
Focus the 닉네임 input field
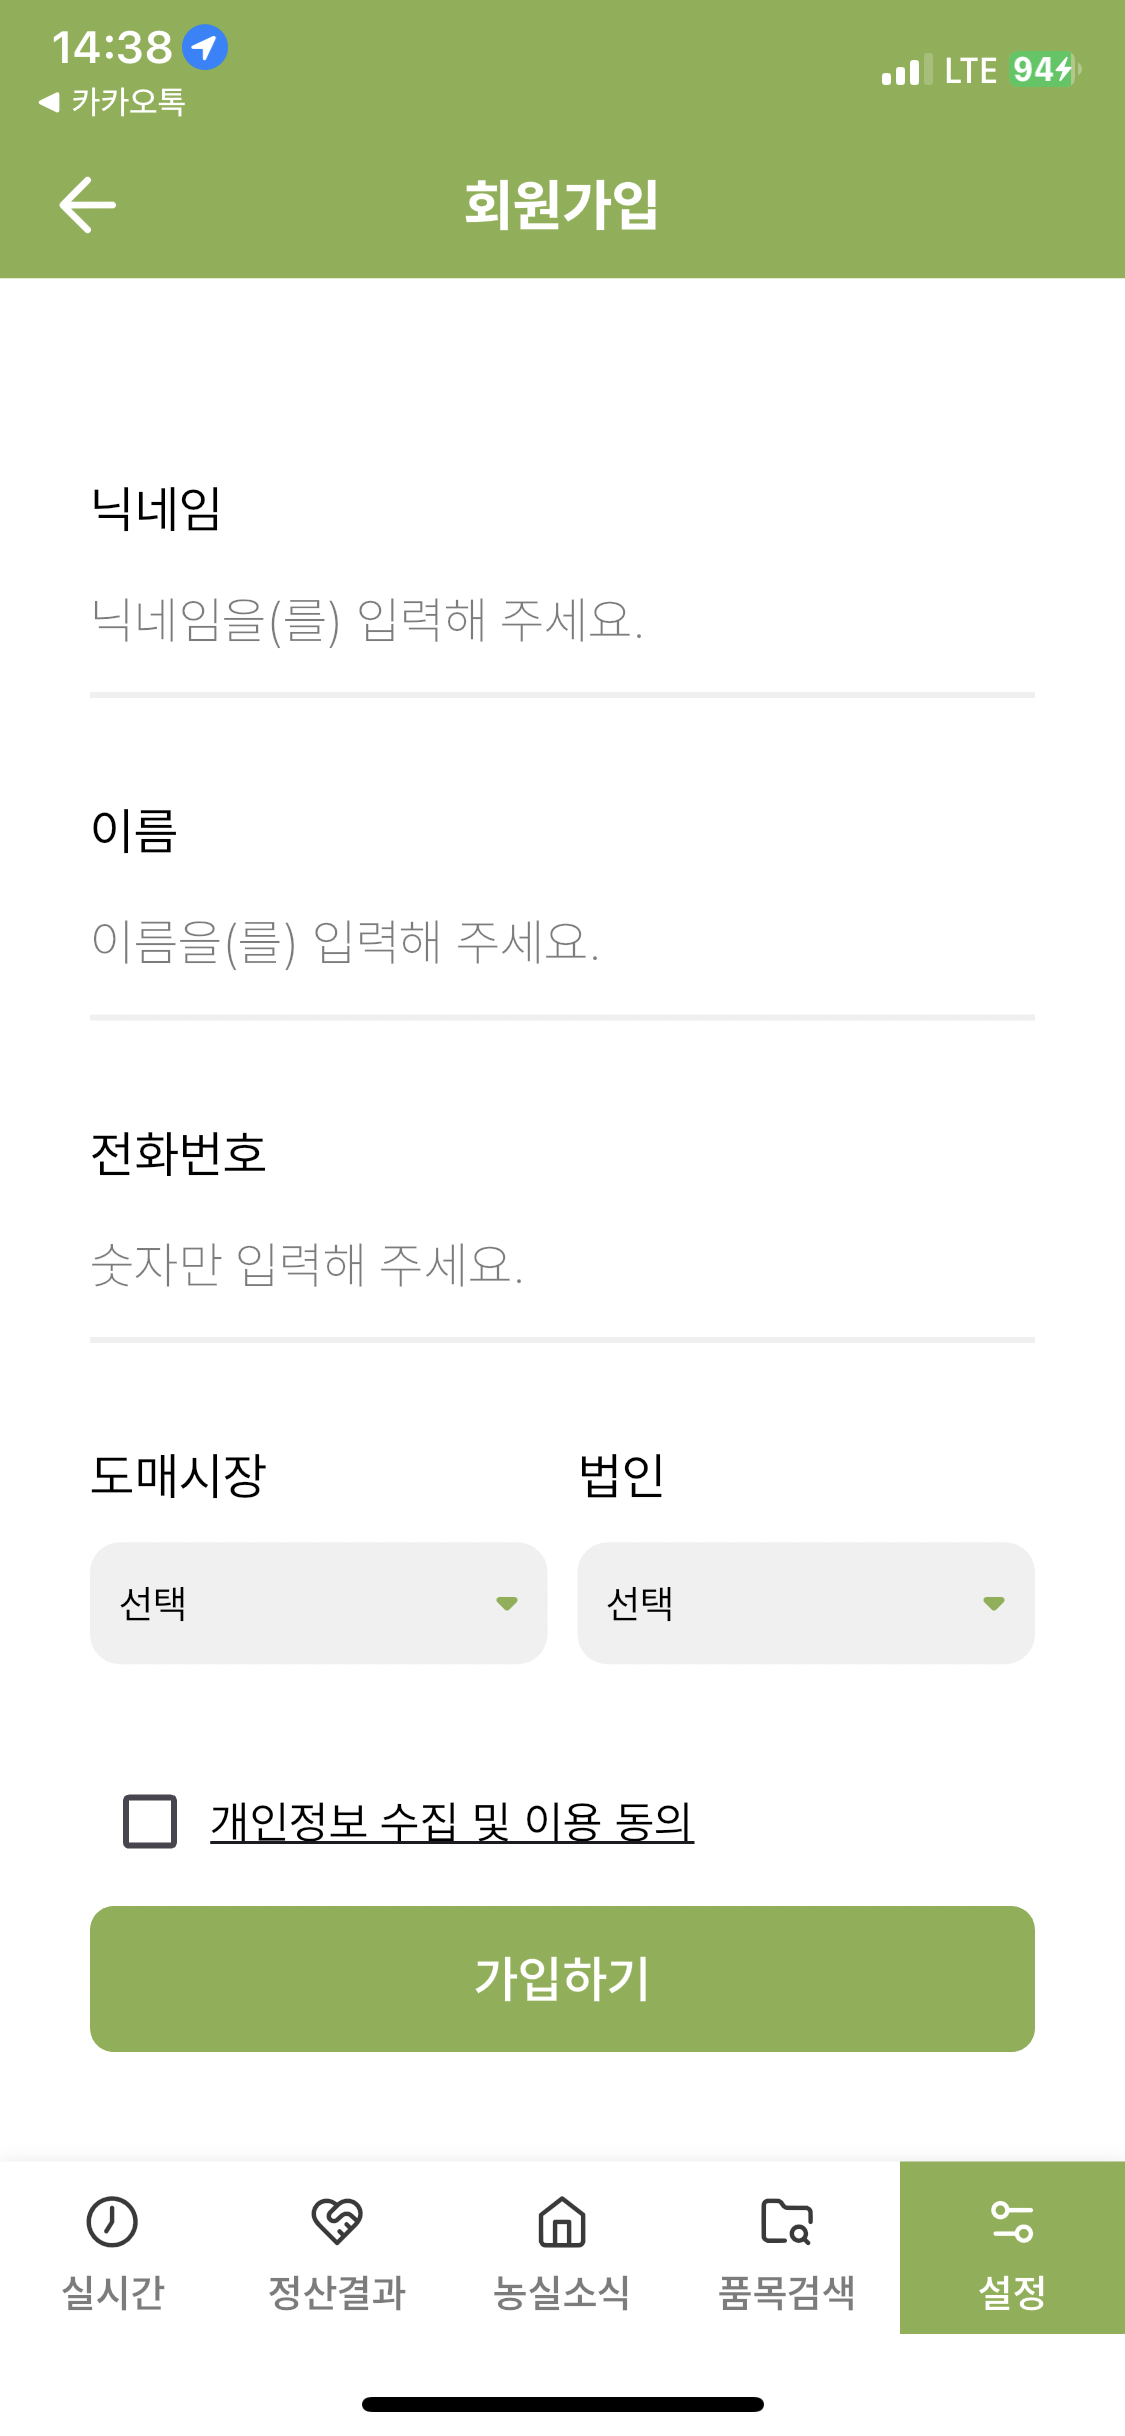tap(562, 620)
